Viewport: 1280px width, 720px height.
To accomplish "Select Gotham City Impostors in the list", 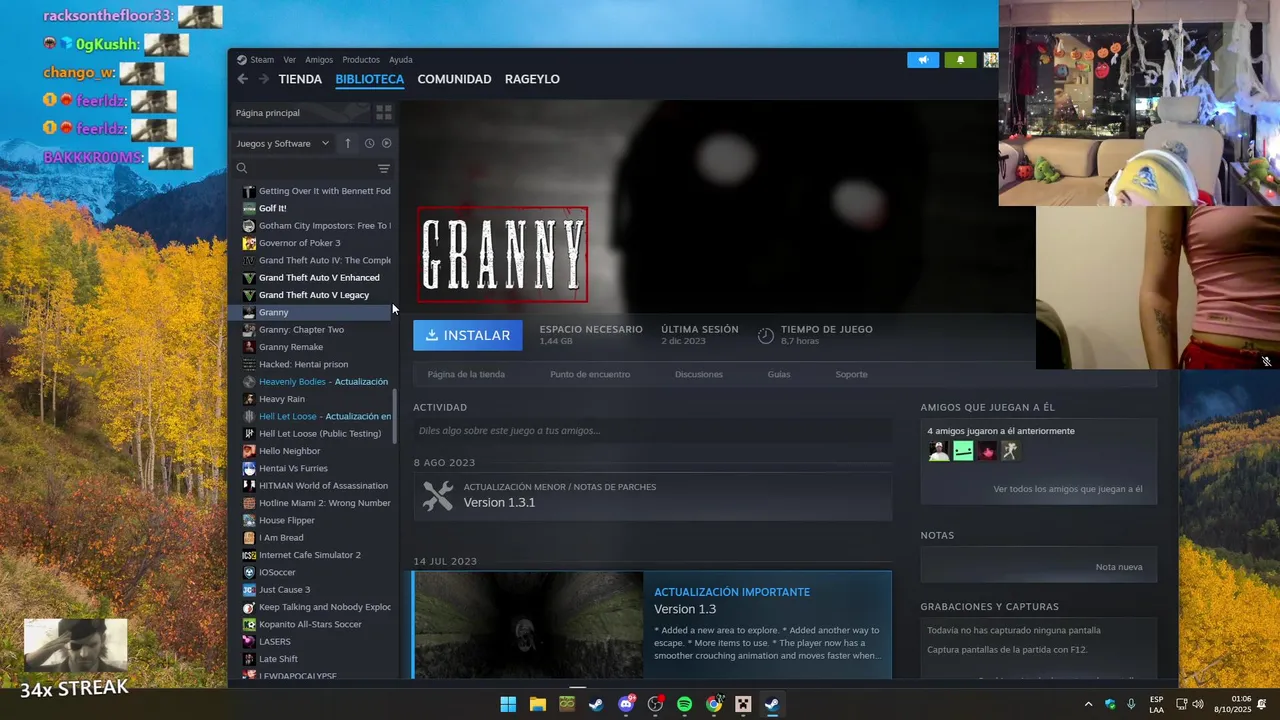I will (316, 225).
